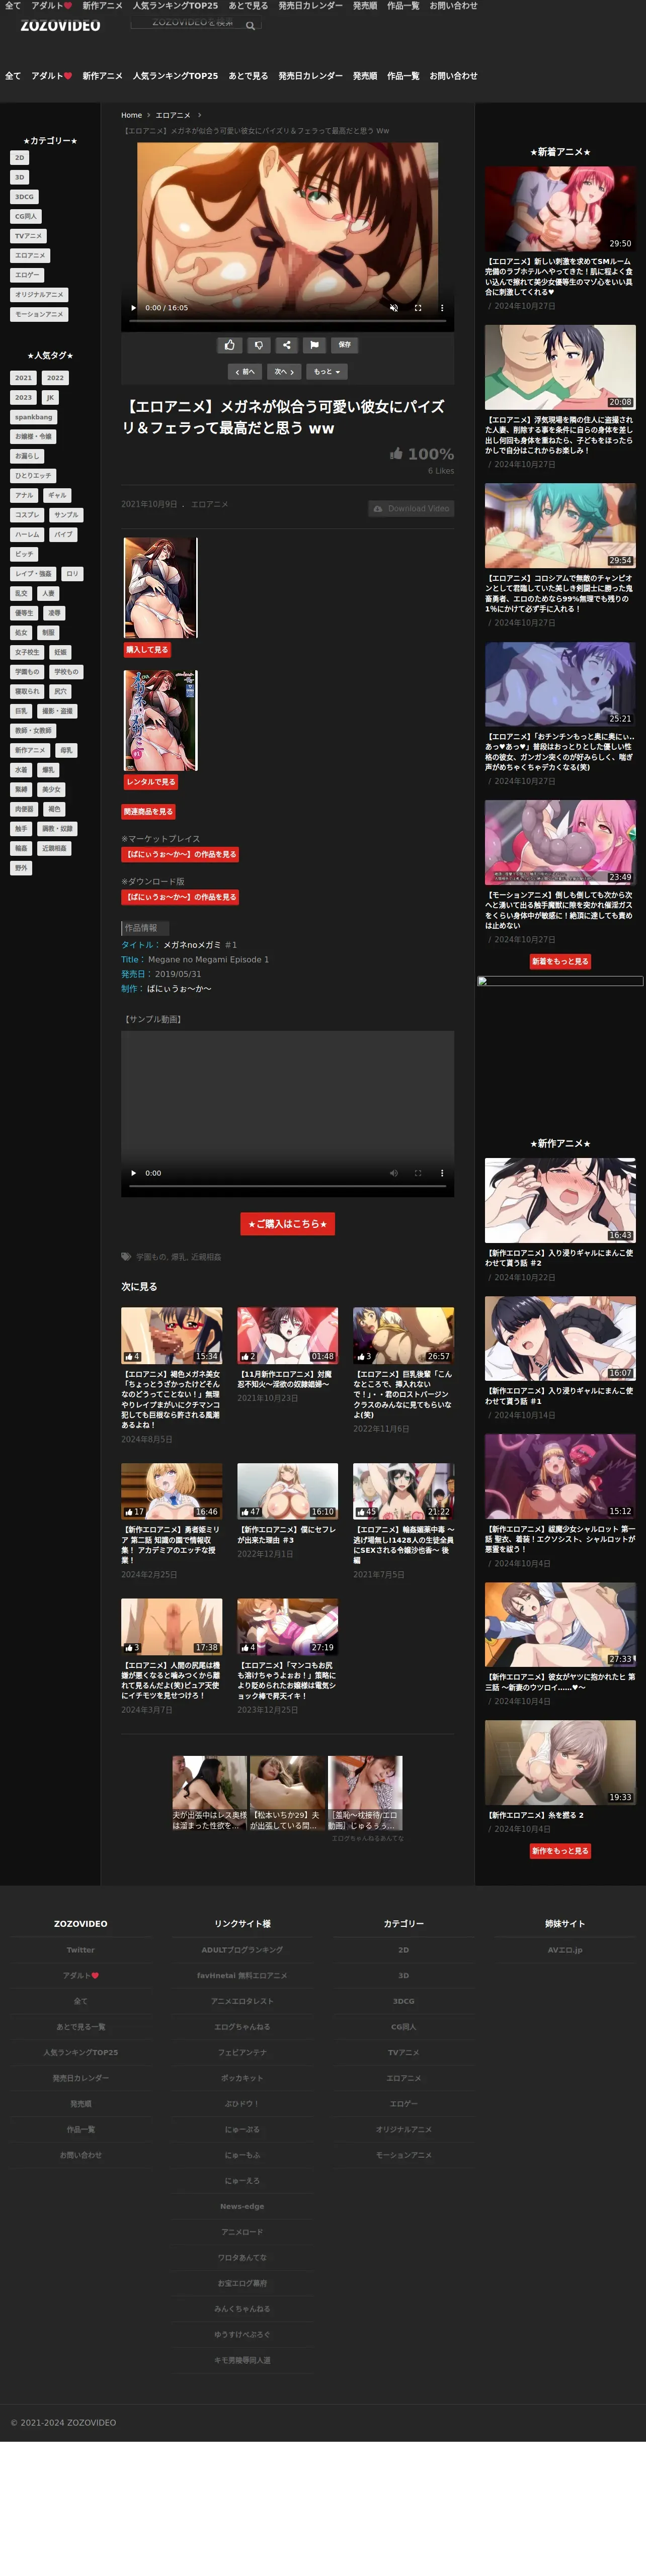Open AVエロ.jp sister site link
The height and width of the screenshot is (2576, 646).
pyautogui.click(x=565, y=1950)
